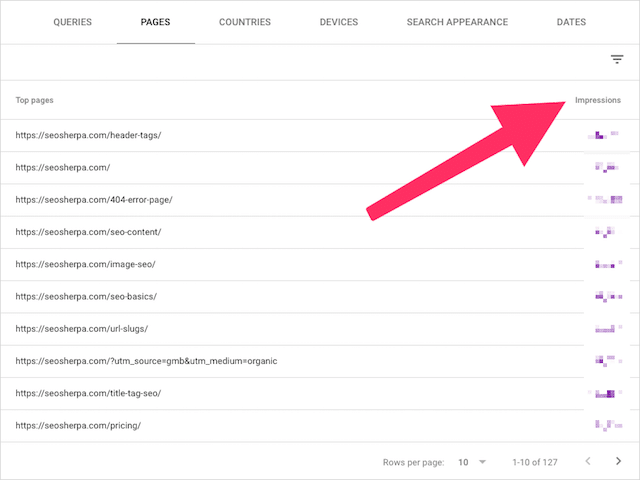Switch to the Queries tab
This screenshot has height=480, width=640.
coord(73,22)
